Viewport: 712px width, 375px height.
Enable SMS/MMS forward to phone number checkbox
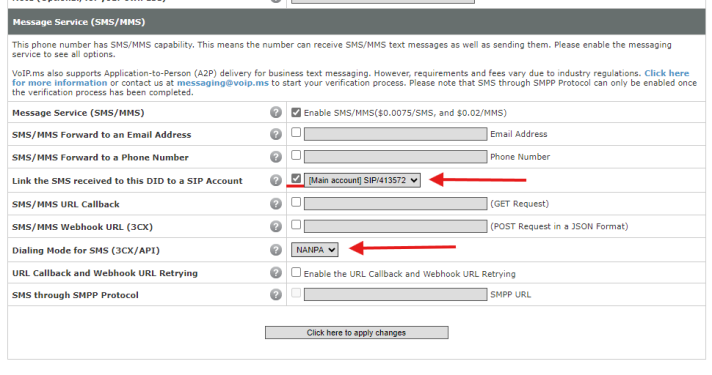coord(296,155)
